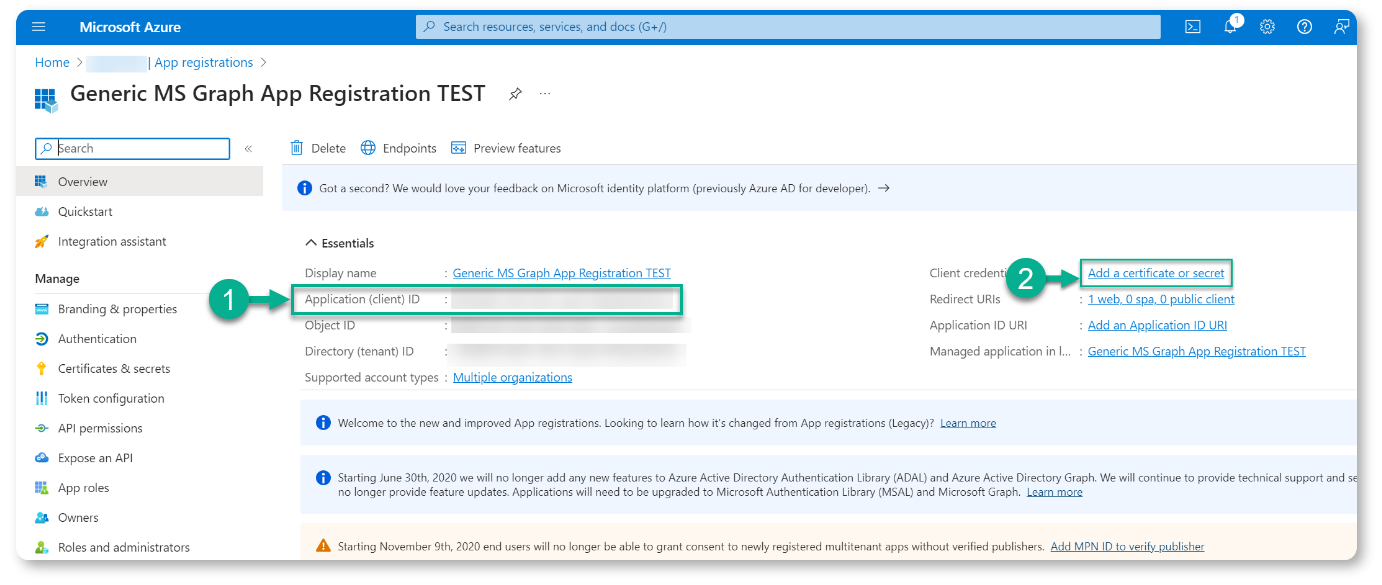
Task: Focus the top Search resources bar
Action: click(788, 27)
